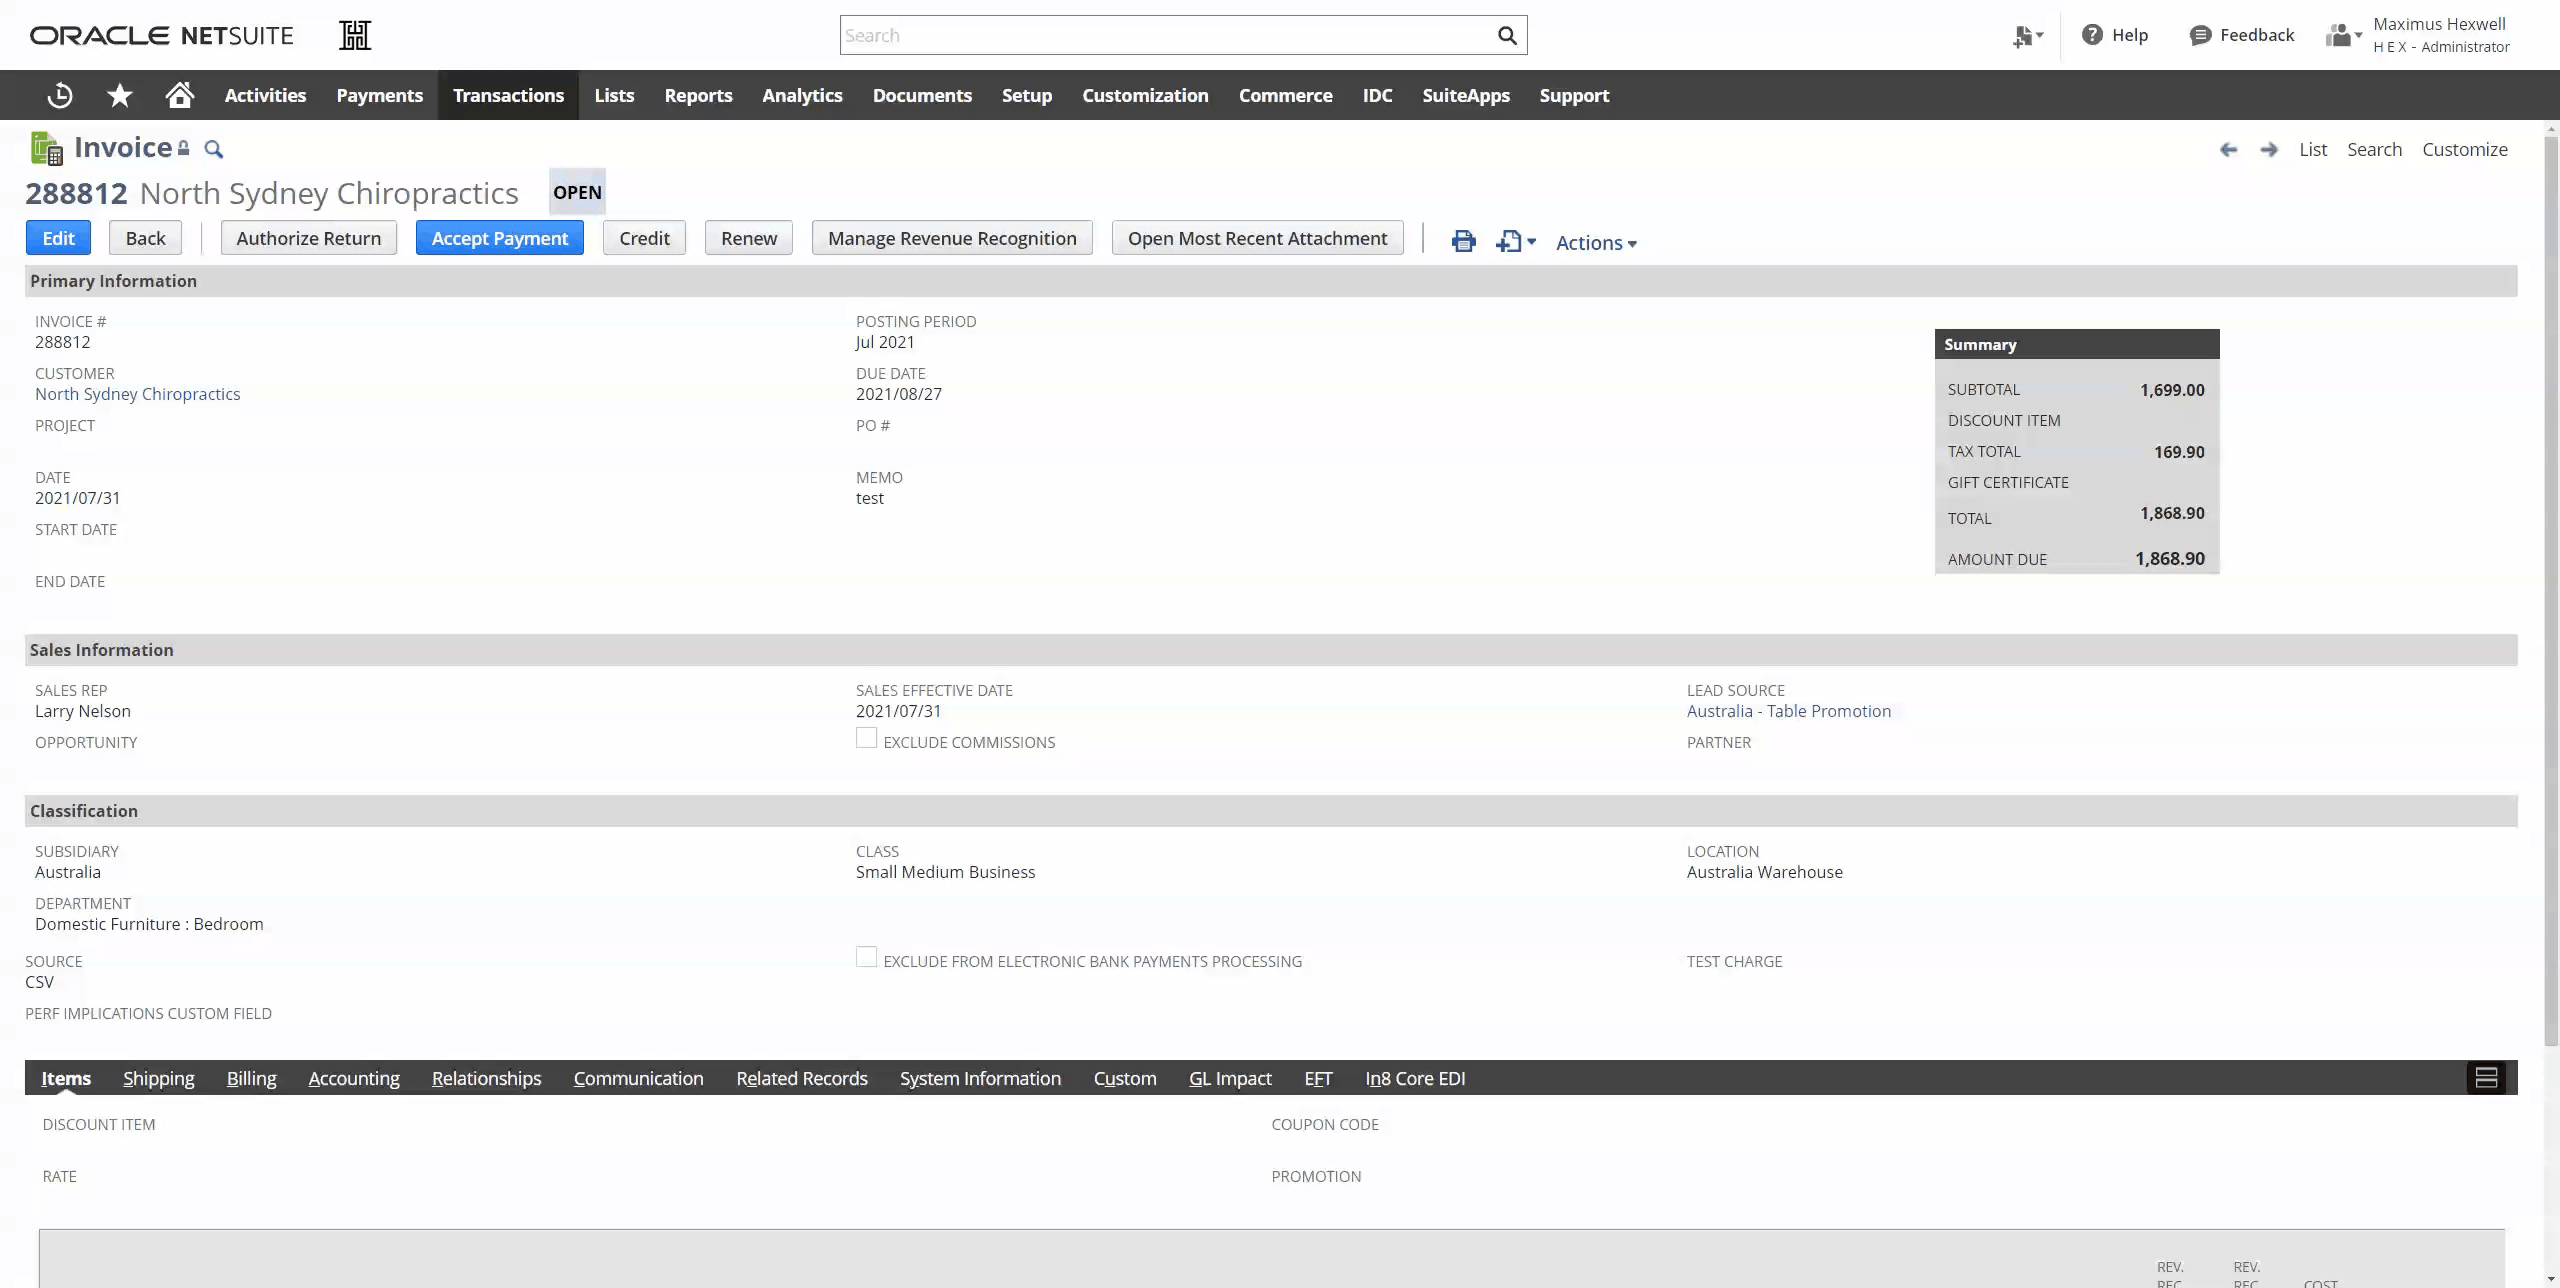Click the Accept Payment button

point(500,238)
